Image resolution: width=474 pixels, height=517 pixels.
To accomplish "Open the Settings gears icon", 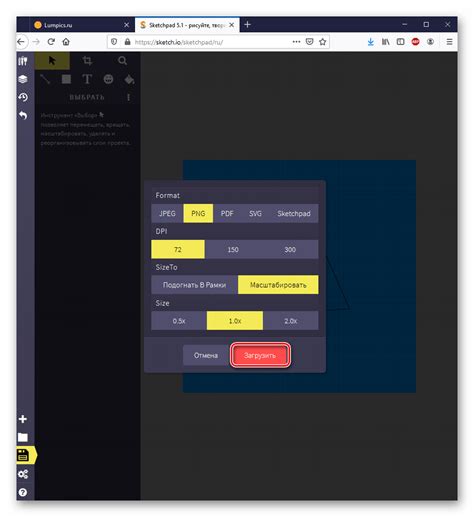I will (23, 474).
